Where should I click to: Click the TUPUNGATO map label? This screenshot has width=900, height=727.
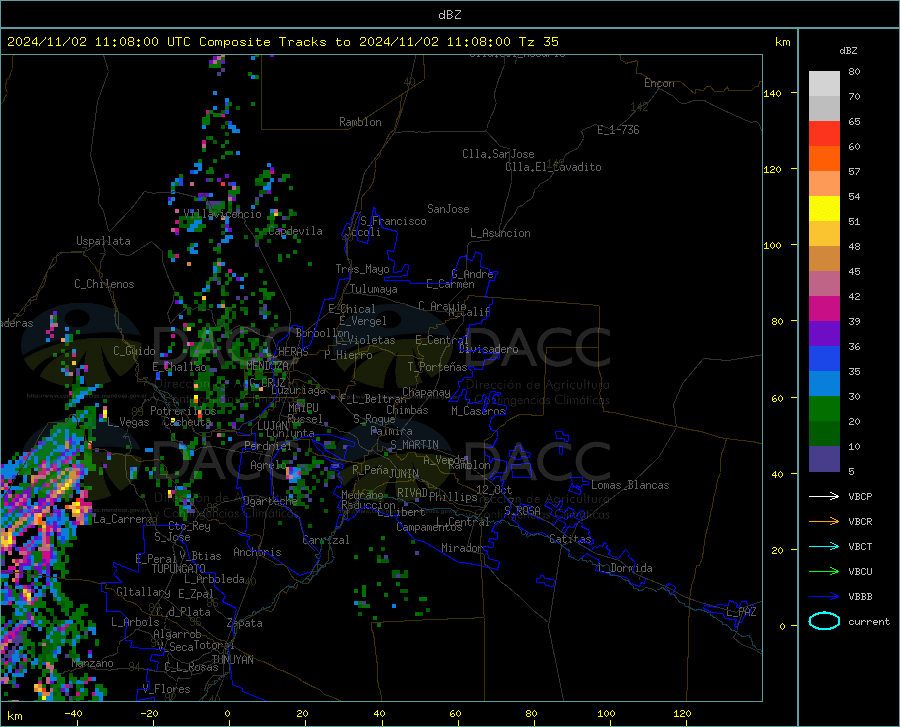tap(179, 569)
